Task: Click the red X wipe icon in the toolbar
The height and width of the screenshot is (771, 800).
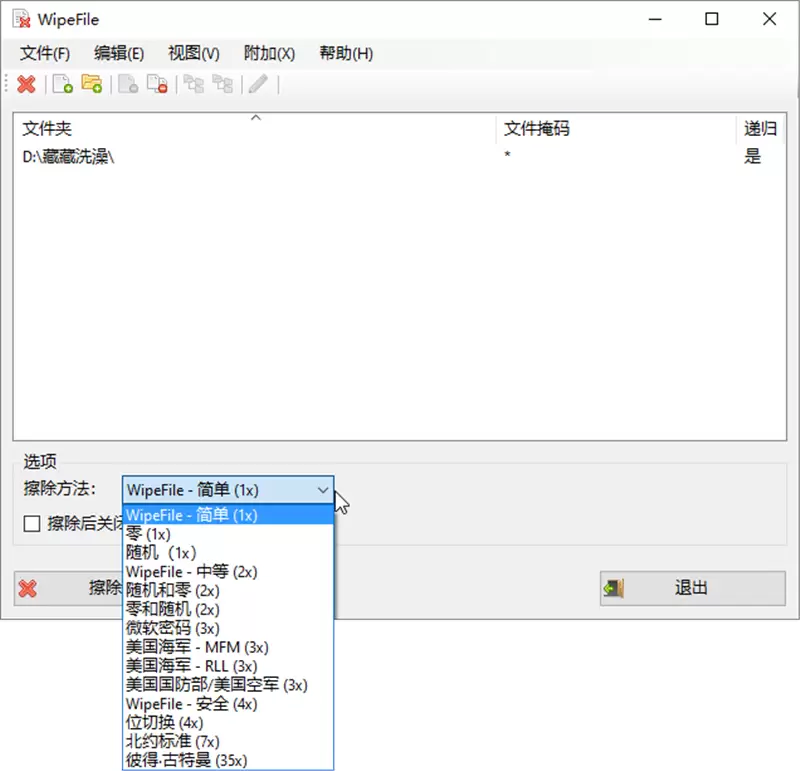Action: pyautogui.click(x=26, y=84)
